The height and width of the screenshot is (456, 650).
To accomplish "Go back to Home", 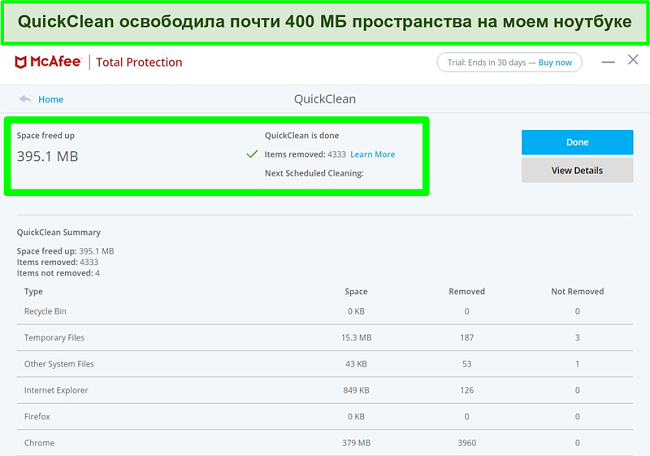I will (51, 99).
